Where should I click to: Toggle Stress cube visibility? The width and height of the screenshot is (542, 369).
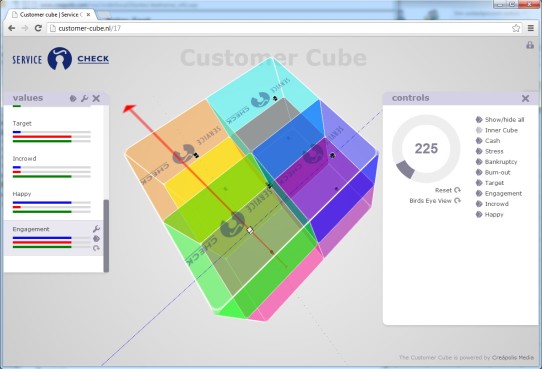(x=490, y=151)
